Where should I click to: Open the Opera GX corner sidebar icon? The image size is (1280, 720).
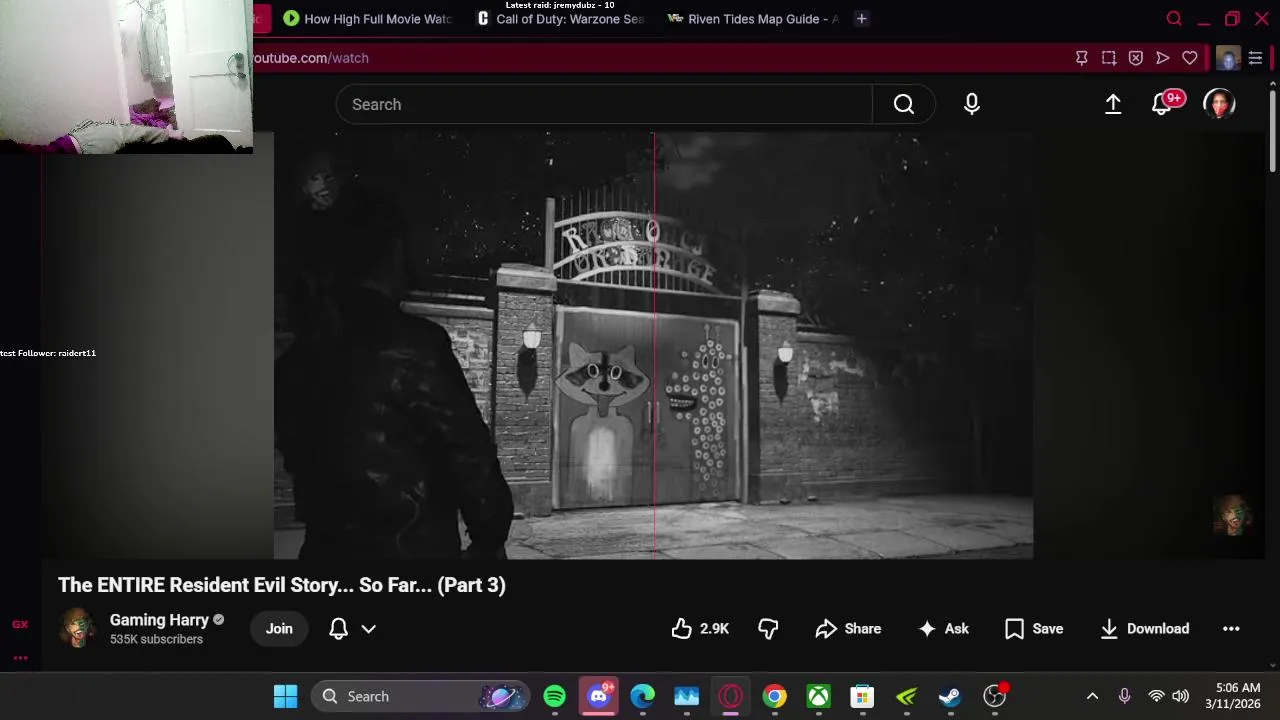[x=20, y=624]
